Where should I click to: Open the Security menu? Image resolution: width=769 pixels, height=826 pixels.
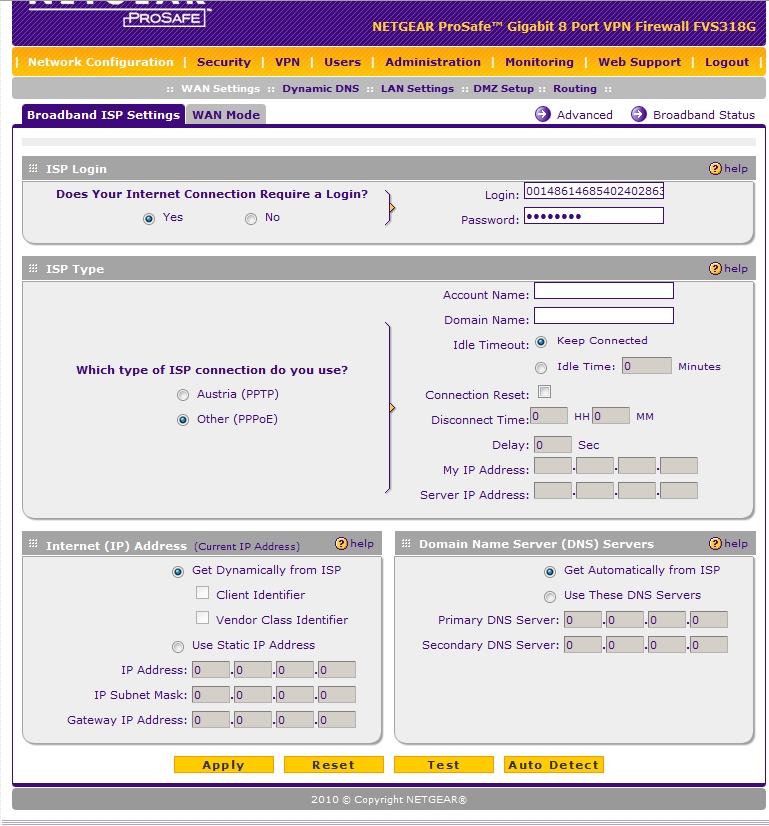pos(224,62)
